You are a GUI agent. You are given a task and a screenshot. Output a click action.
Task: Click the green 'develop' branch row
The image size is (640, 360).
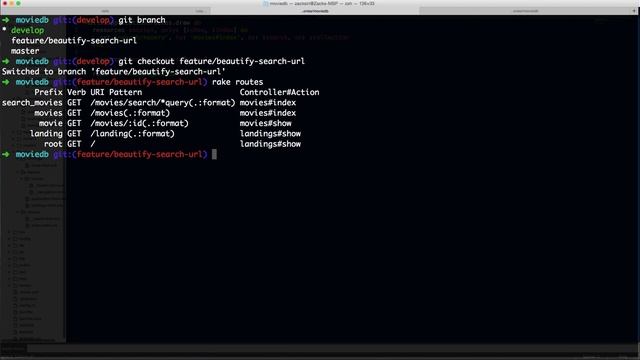pyautogui.click(x=27, y=30)
